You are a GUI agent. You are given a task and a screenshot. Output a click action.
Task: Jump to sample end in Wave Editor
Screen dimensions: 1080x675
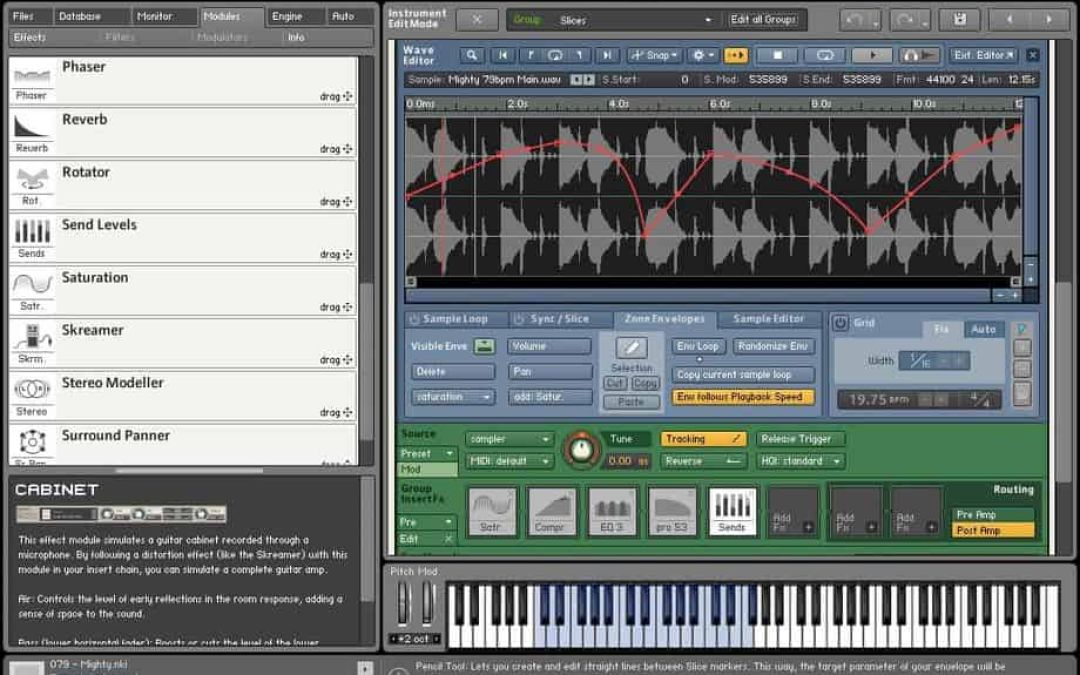pos(607,55)
